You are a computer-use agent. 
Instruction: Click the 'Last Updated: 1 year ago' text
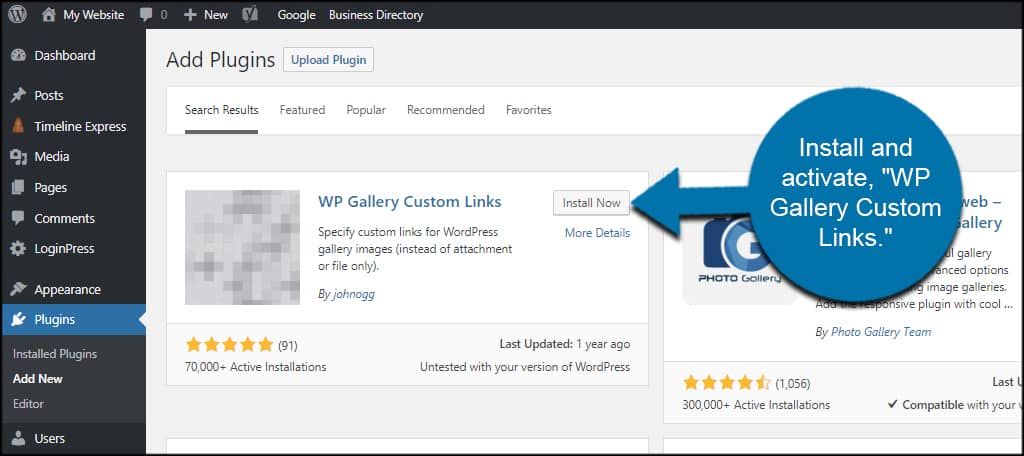click(565, 344)
